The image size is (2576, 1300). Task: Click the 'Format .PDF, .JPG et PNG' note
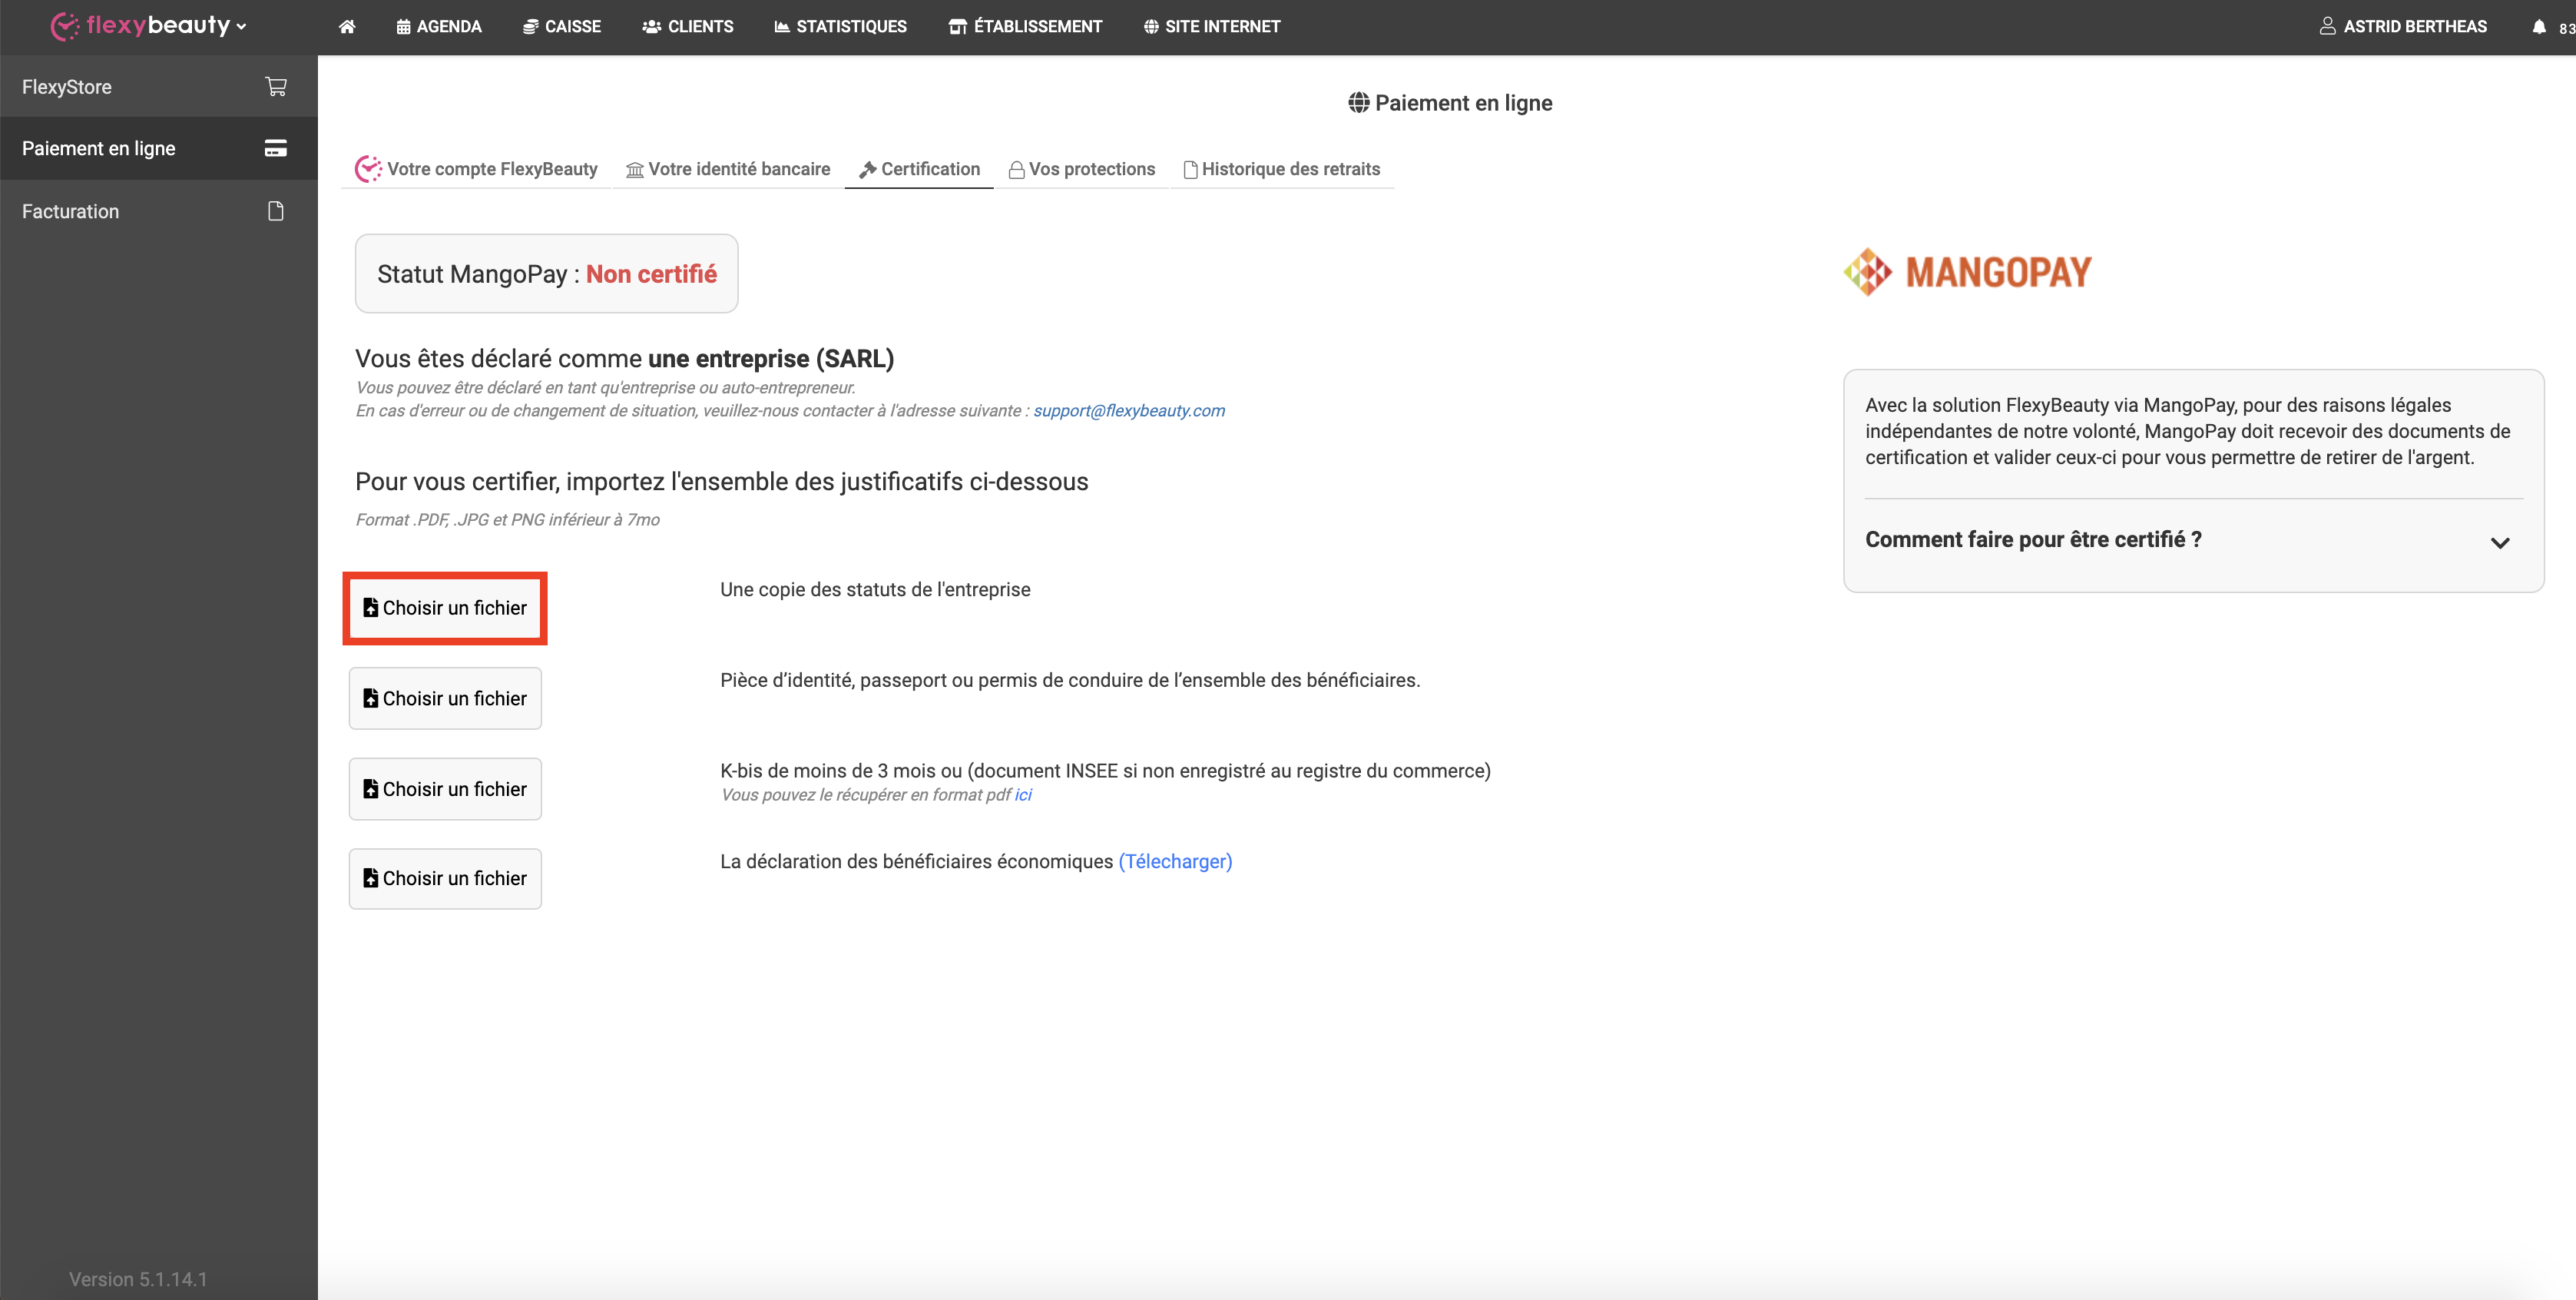click(x=507, y=520)
